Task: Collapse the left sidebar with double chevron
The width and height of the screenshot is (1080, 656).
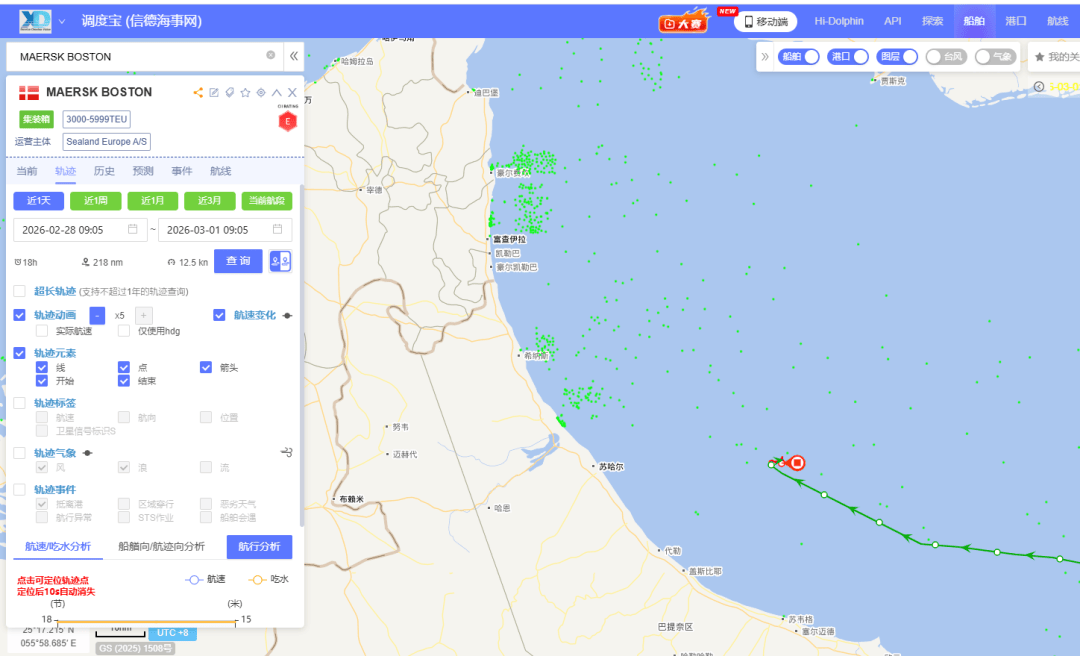Action: [294, 56]
